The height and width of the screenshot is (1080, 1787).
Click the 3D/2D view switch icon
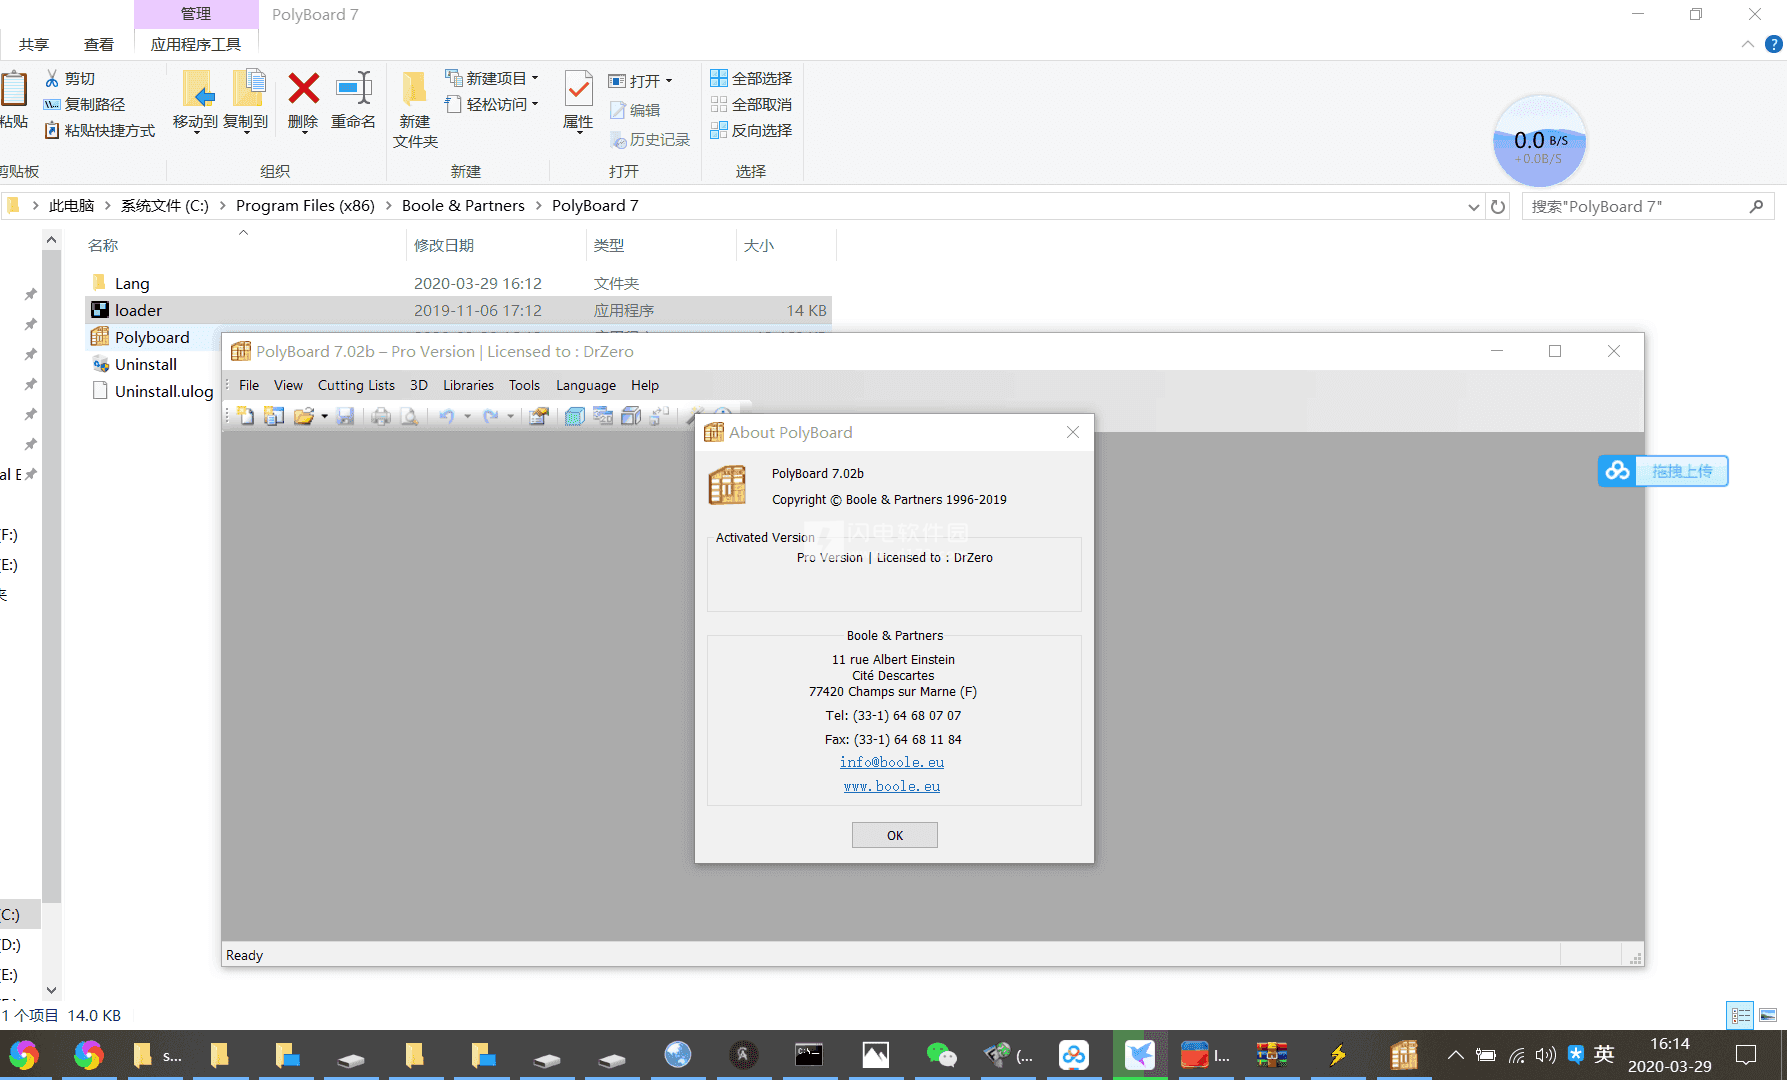coord(602,416)
